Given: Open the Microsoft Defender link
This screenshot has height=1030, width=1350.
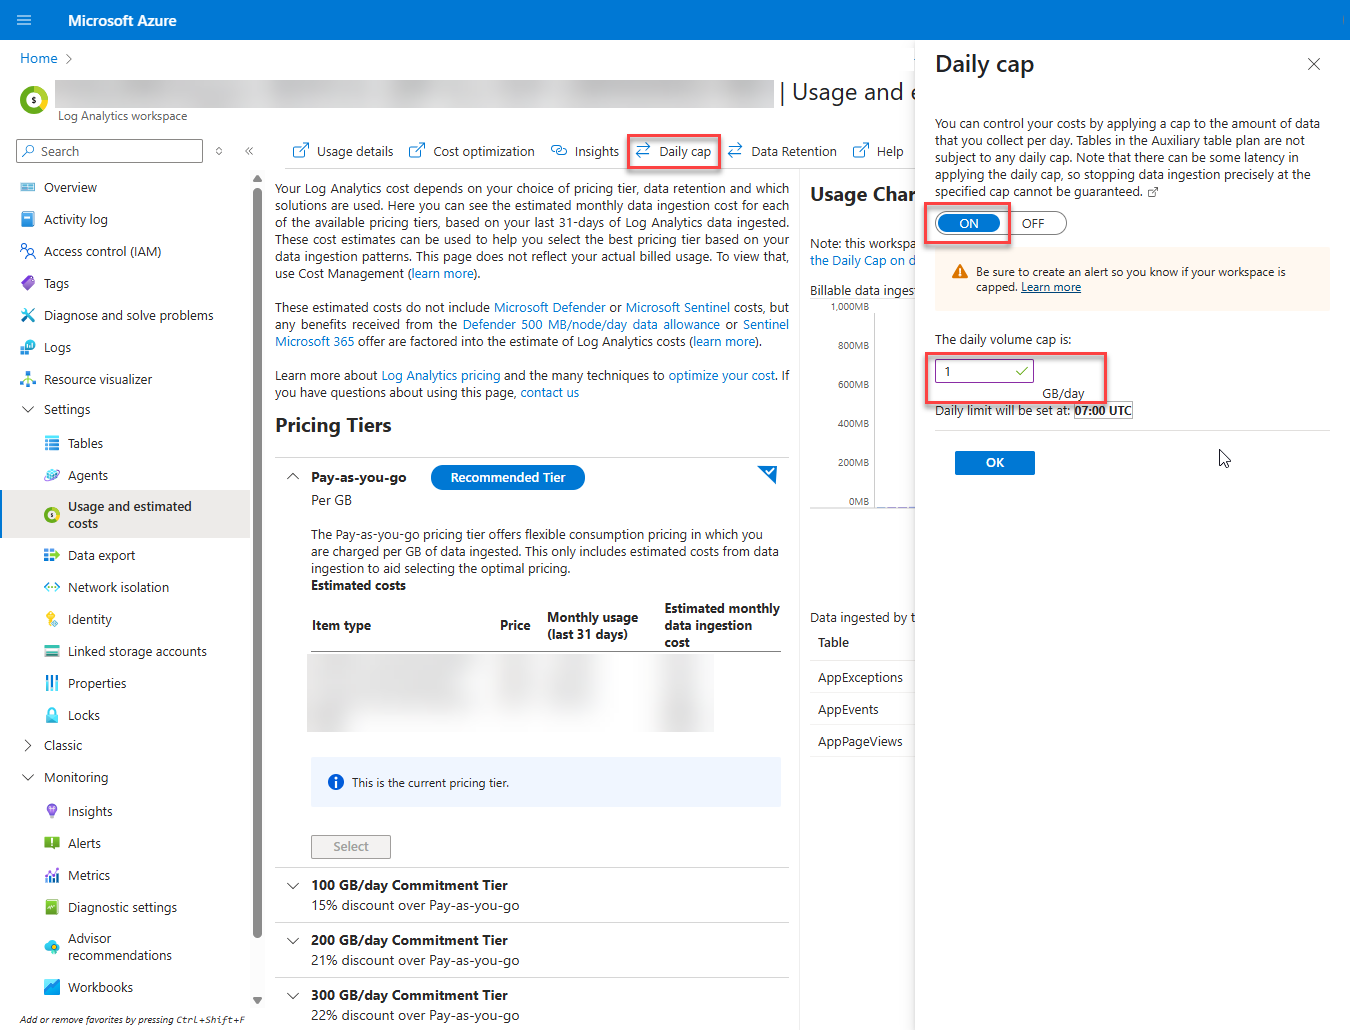Looking at the screenshot, I should click(550, 307).
